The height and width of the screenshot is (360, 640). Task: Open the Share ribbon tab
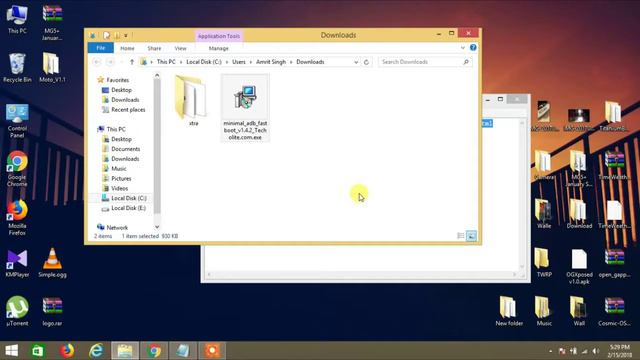(x=154, y=48)
